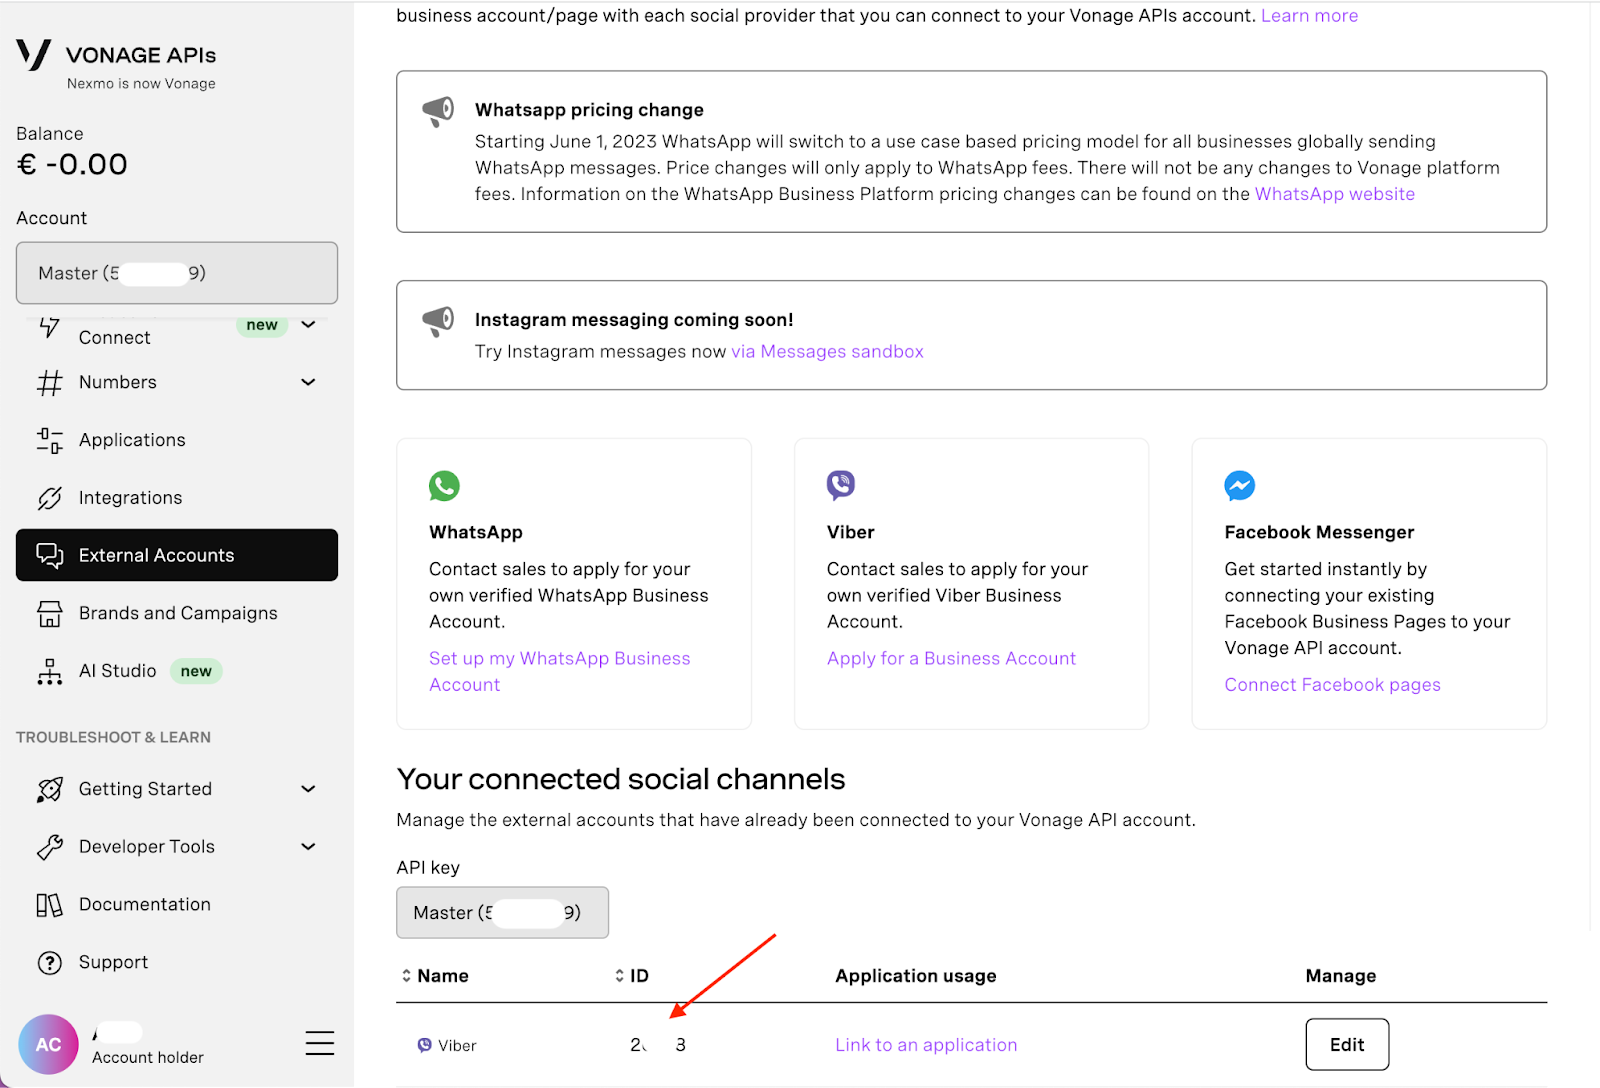Expand the Getting Started chevron

(309, 789)
